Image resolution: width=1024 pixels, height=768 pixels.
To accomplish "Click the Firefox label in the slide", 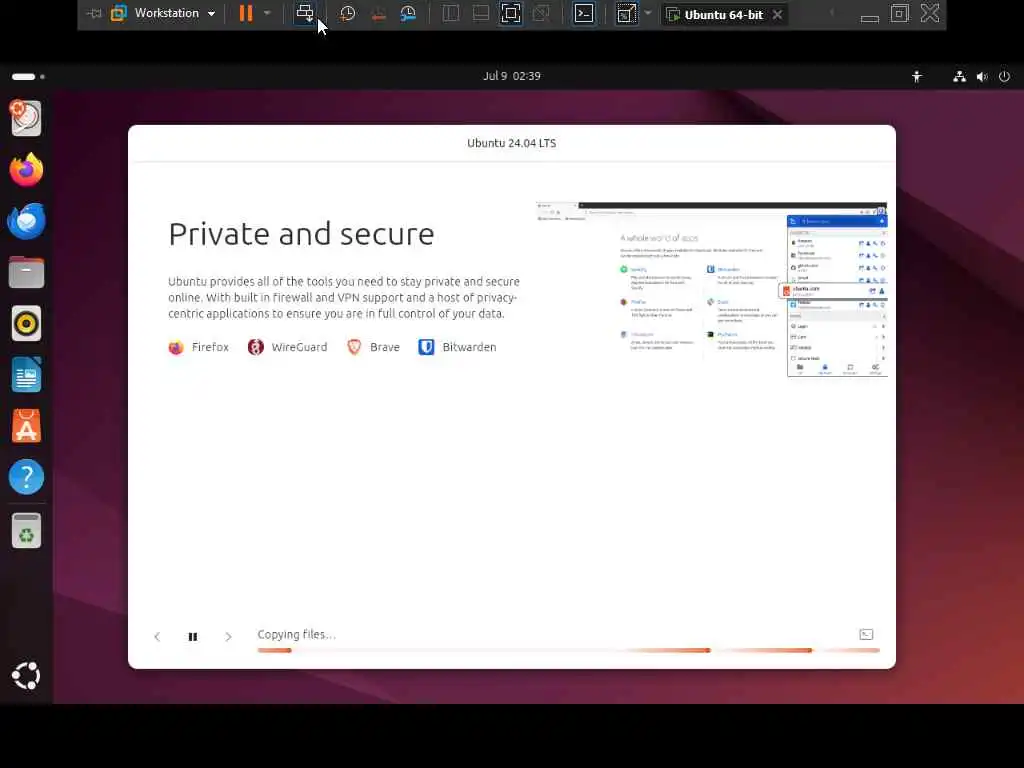I will pos(210,347).
